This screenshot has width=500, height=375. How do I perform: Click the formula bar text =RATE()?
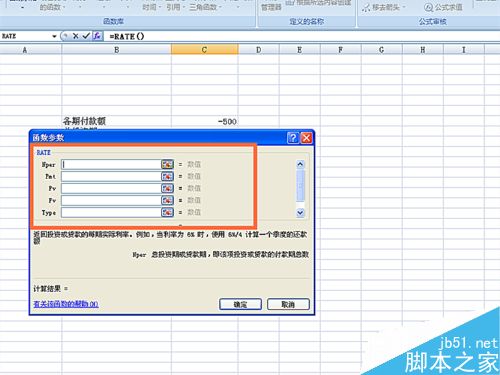[x=127, y=36]
